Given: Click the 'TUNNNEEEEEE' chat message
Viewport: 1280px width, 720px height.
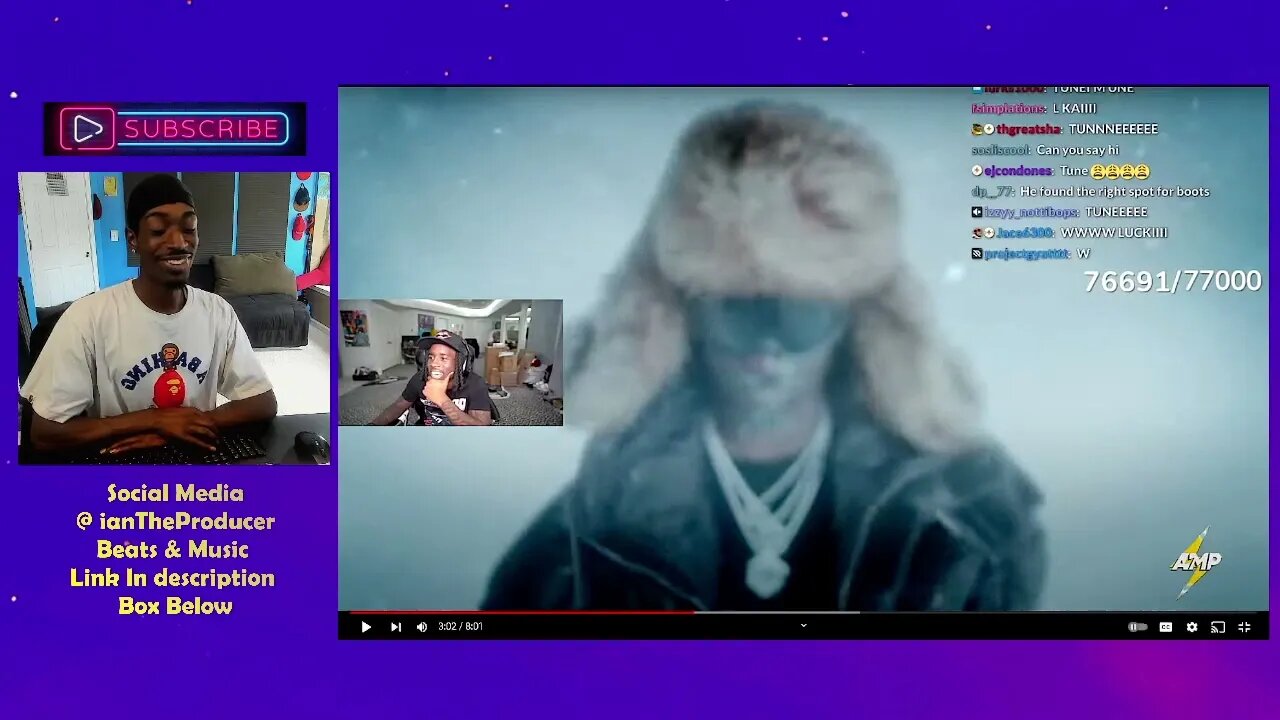Looking at the screenshot, I should click(1113, 129).
